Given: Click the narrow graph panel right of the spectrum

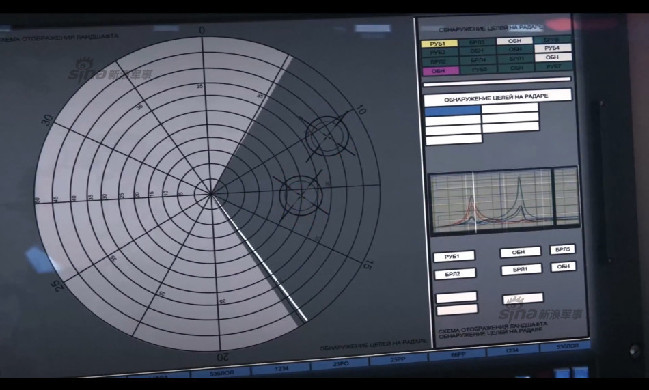Looking at the screenshot, I should 566,197.
